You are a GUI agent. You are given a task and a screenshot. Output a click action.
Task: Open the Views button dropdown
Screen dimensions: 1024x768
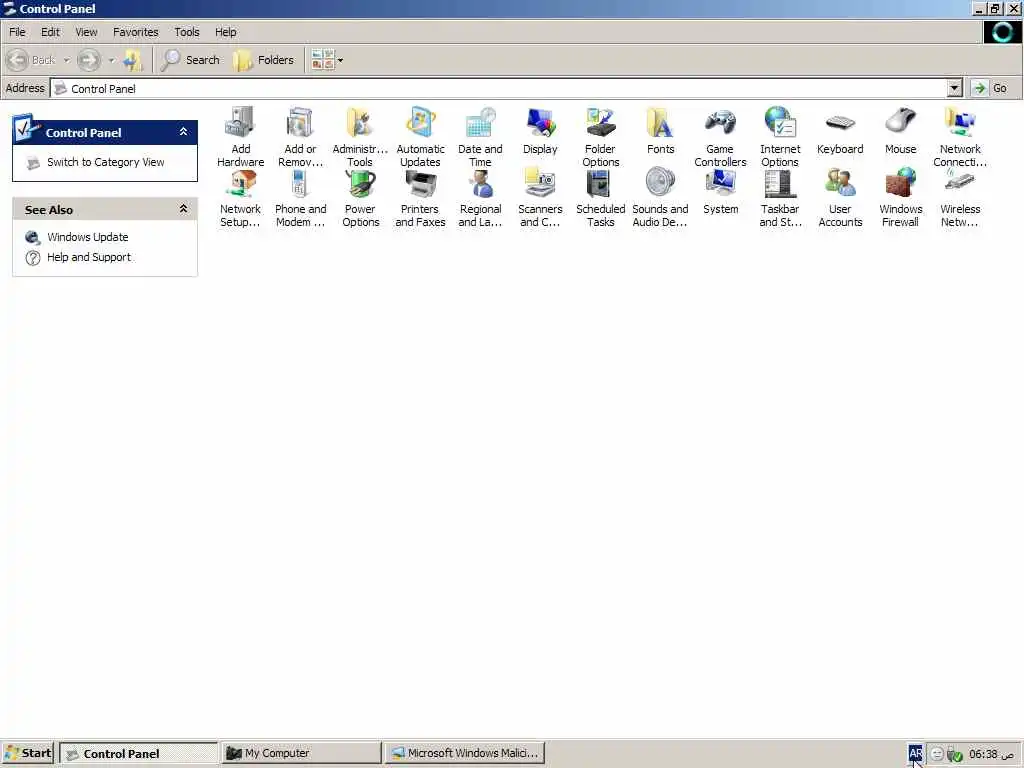pos(340,60)
